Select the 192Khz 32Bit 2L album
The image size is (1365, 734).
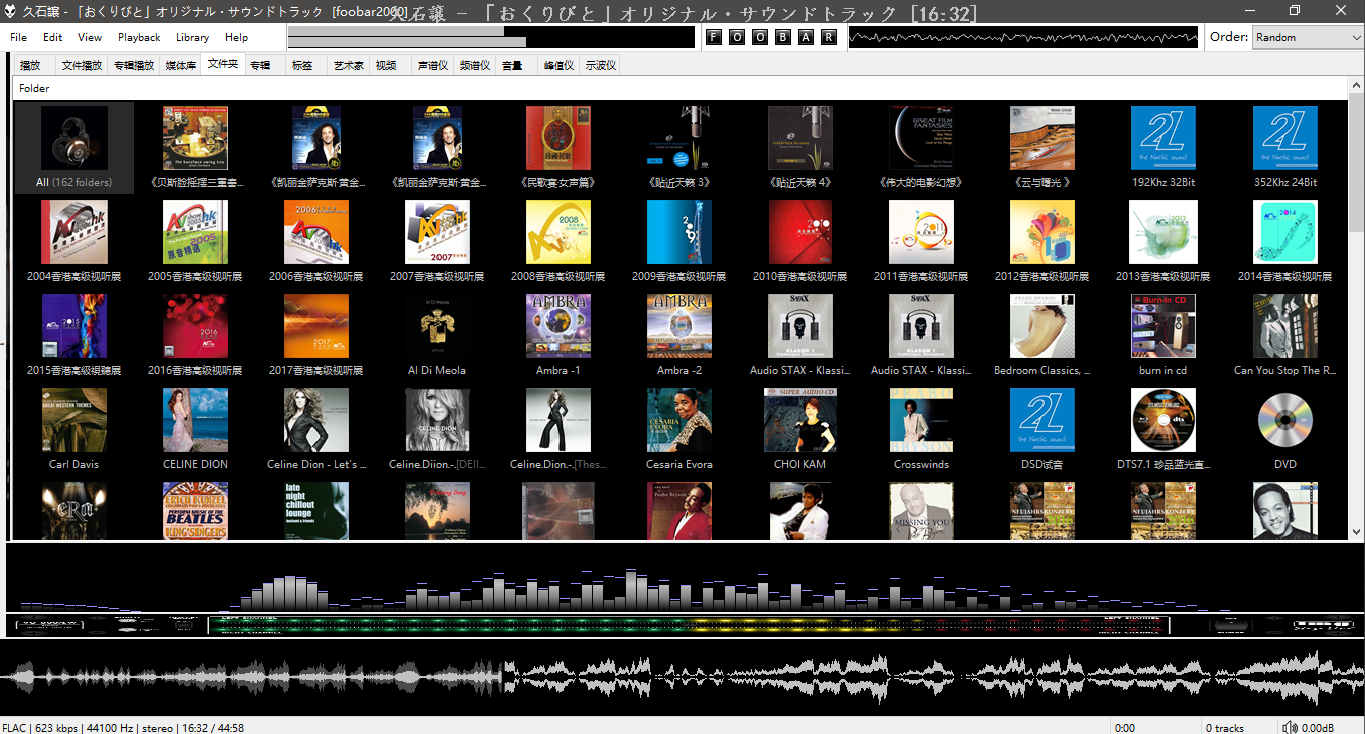(x=1163, y=139)
